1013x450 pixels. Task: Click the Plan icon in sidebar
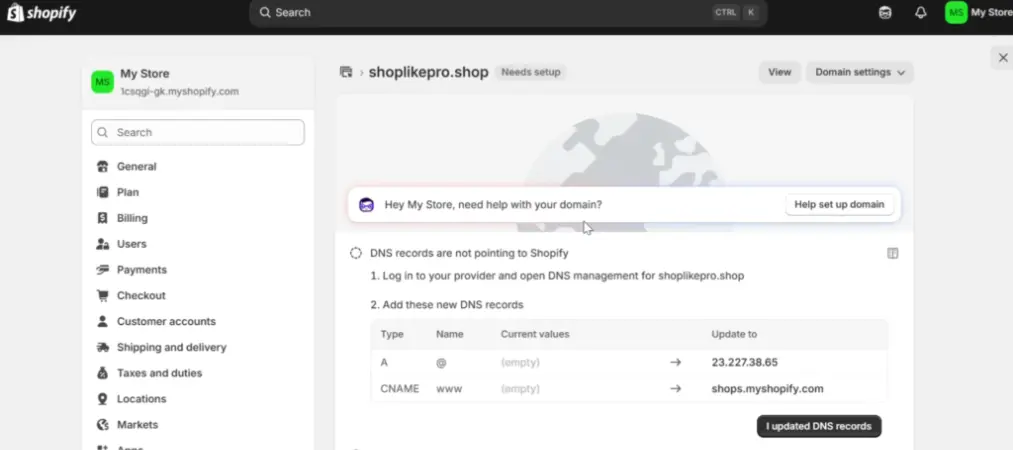102,192
